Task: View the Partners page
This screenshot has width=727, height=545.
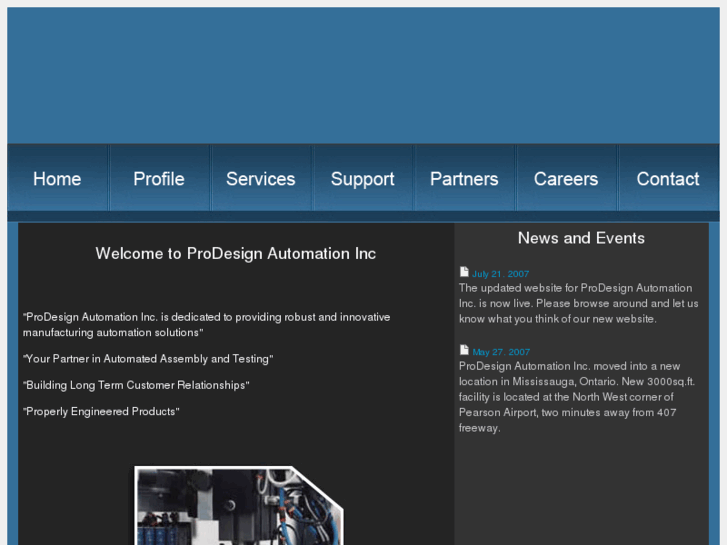Action: point(465,179)
